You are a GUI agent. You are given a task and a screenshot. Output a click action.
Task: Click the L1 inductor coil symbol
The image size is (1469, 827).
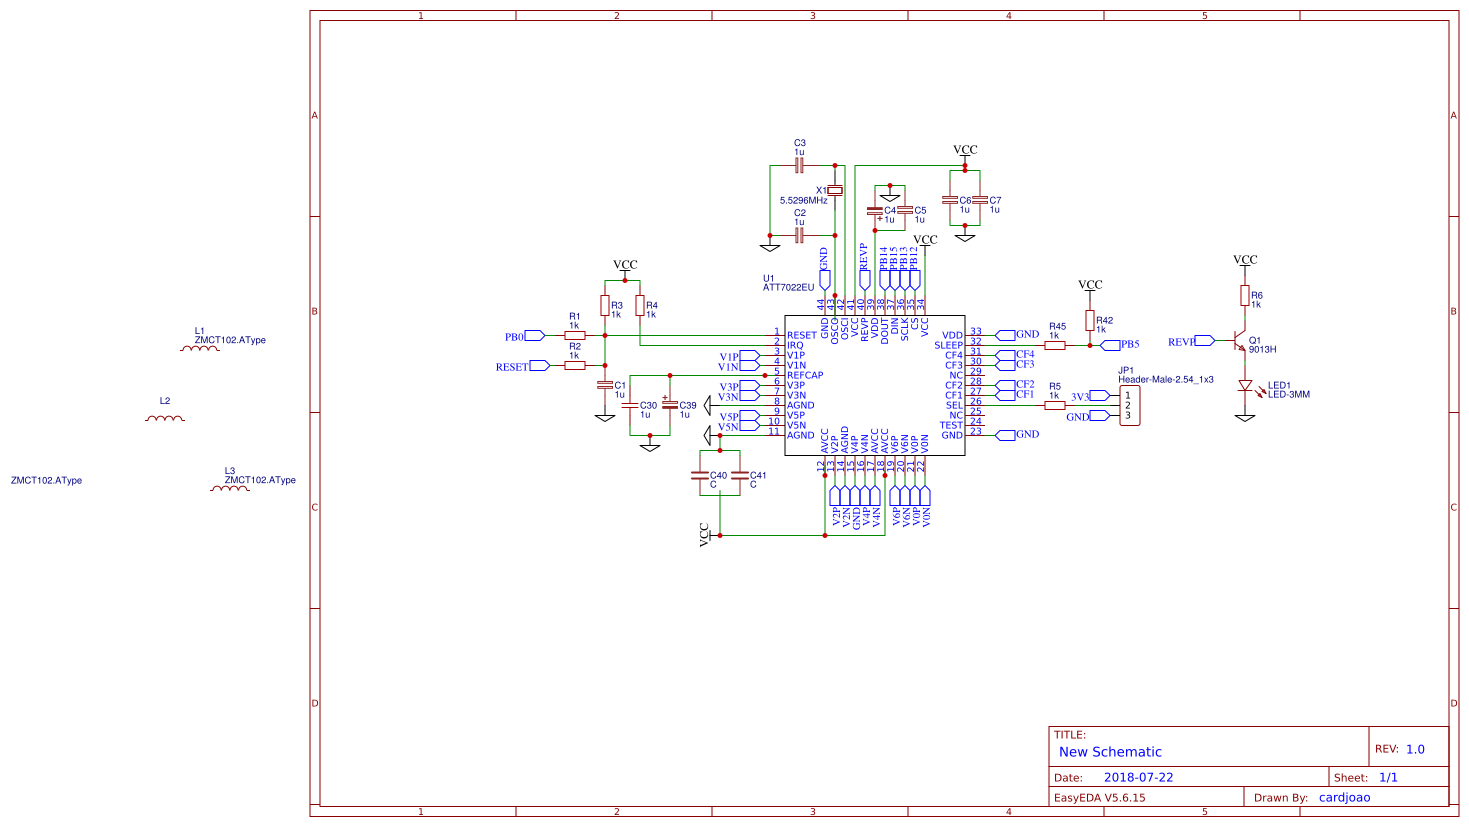click(200, 348)
